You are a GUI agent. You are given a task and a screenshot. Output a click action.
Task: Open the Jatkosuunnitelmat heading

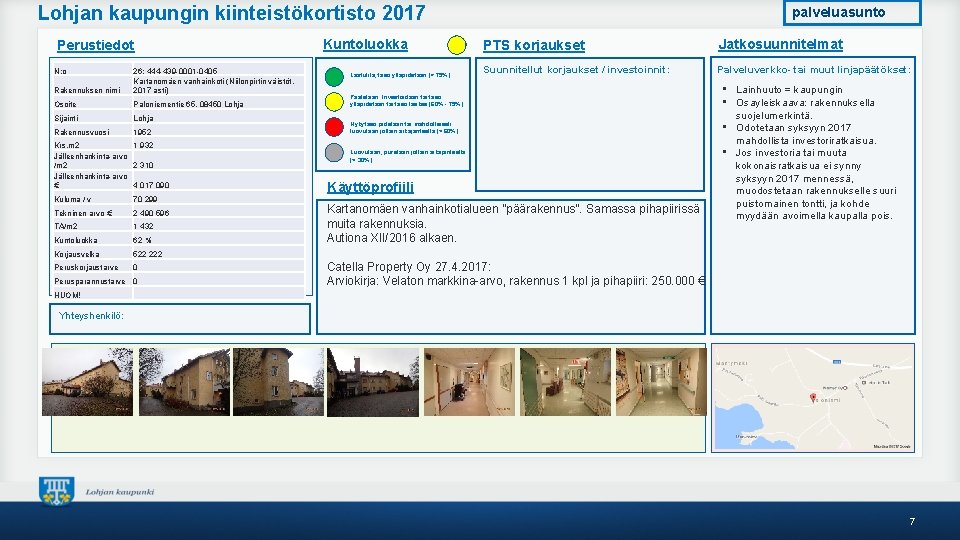point(780,45)
